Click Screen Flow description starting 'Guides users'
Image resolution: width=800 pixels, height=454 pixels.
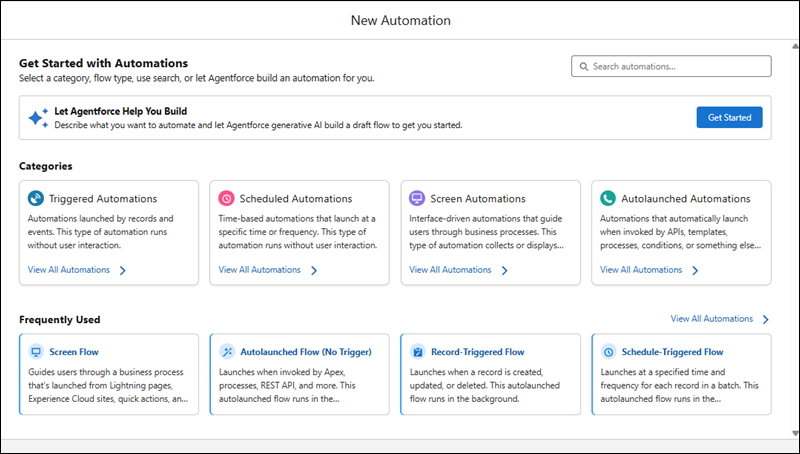pos(108,385)
